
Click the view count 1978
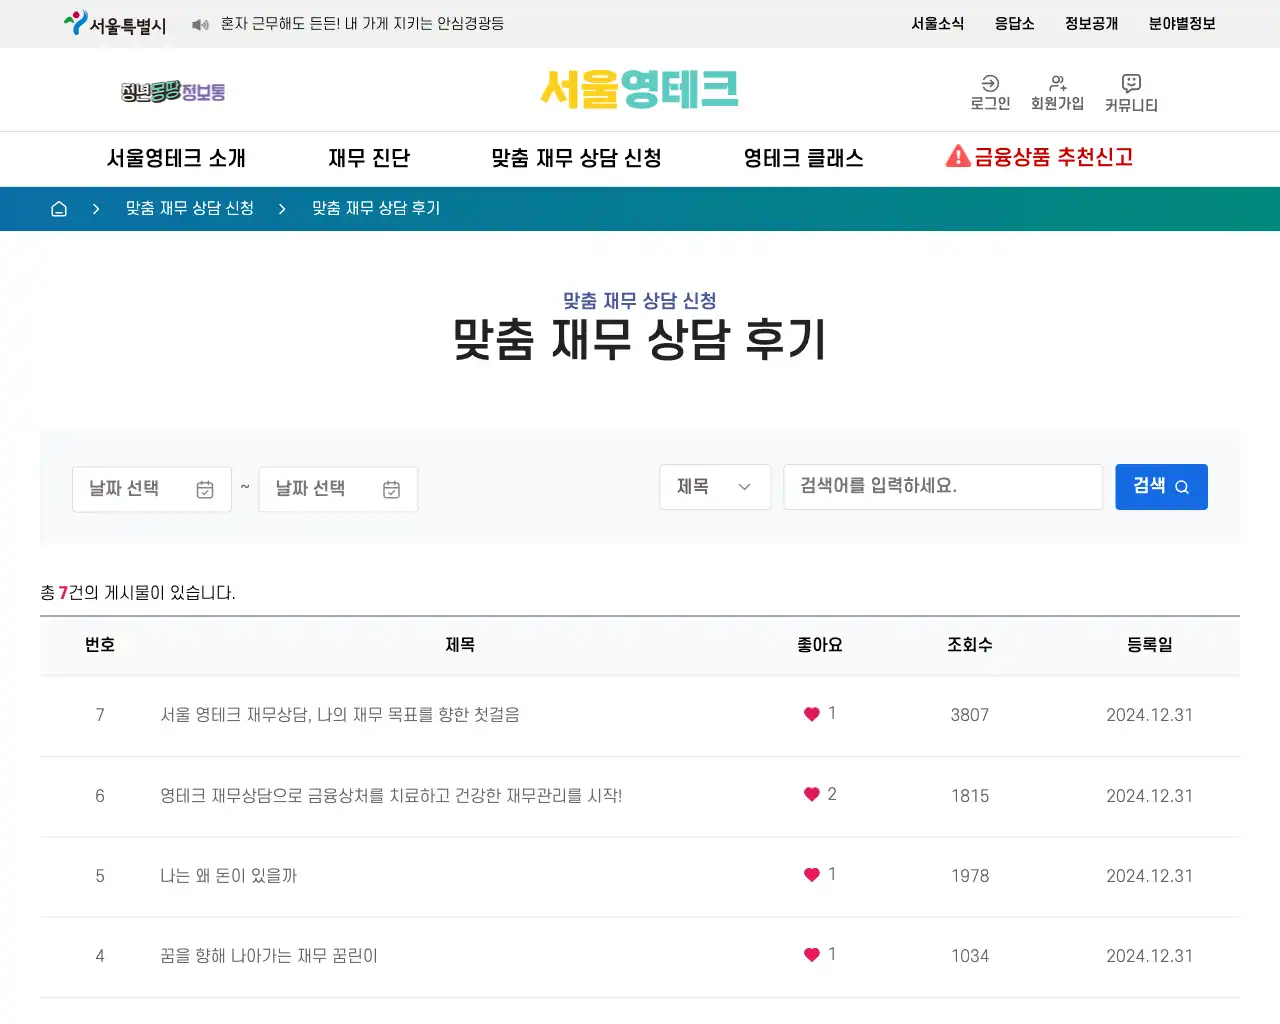[x=970, y=876]
